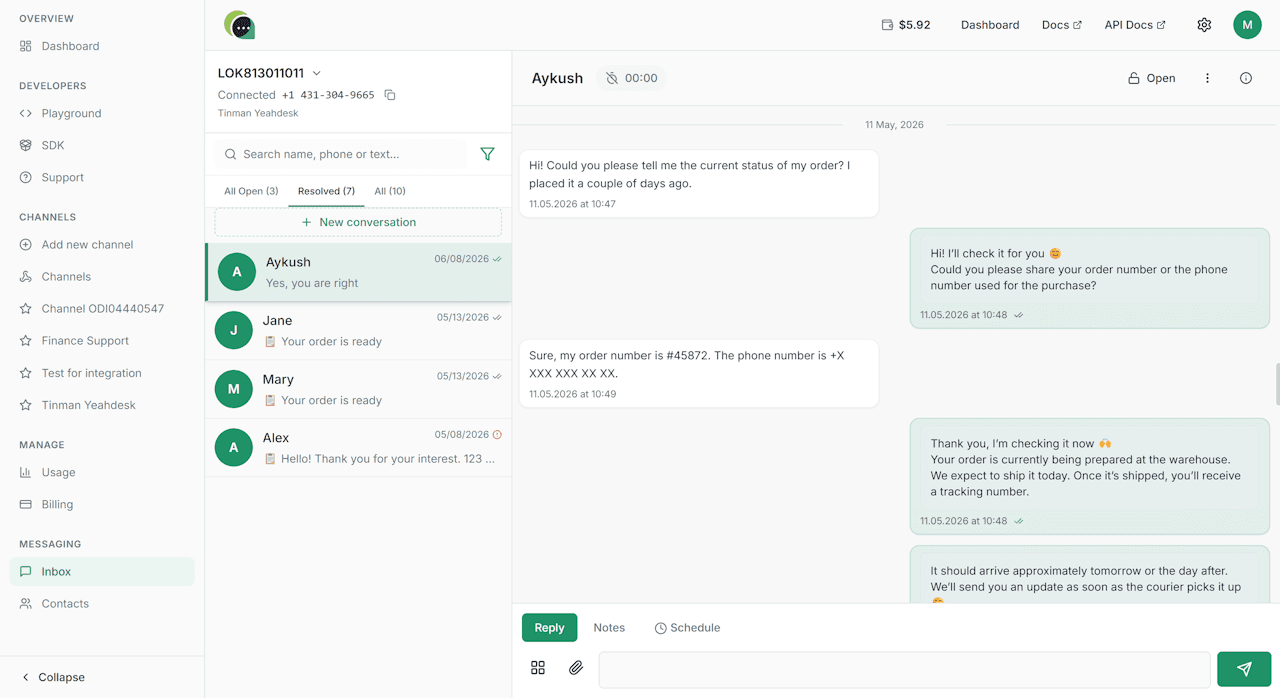Click the message reply input box
The height and width of the screenshot is (698, 1280).
coord(904,669)
